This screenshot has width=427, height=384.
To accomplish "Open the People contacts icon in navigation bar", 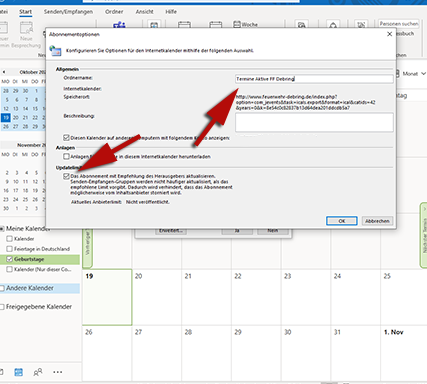I will click(x=38, y=372).
